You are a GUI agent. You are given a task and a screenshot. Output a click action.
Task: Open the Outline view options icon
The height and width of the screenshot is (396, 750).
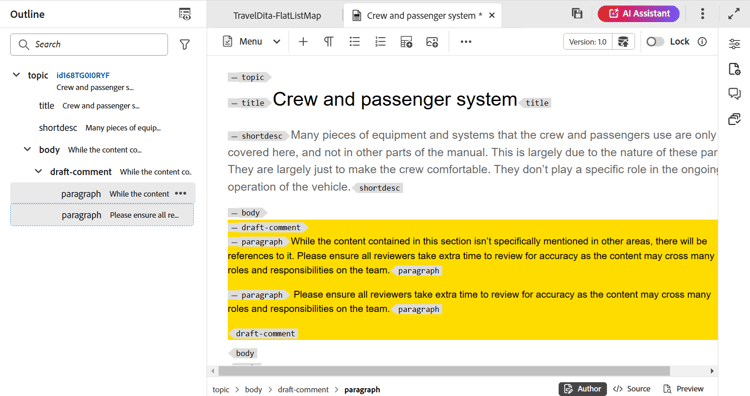[185, 14]
